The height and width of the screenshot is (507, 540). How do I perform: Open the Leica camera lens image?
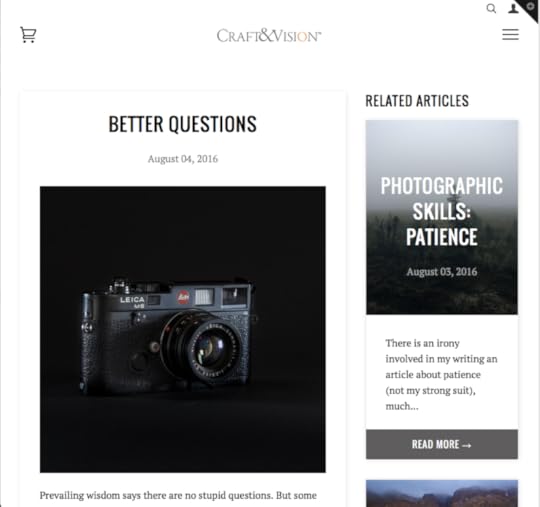point(183,329)
